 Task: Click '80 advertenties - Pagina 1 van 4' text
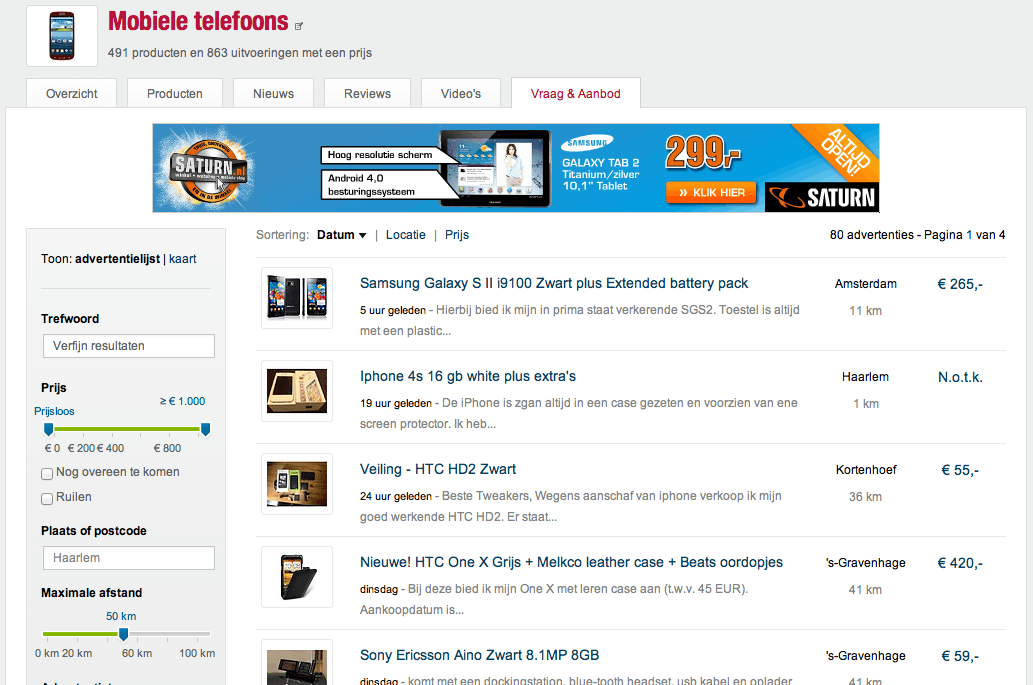(x=918, y=234)
